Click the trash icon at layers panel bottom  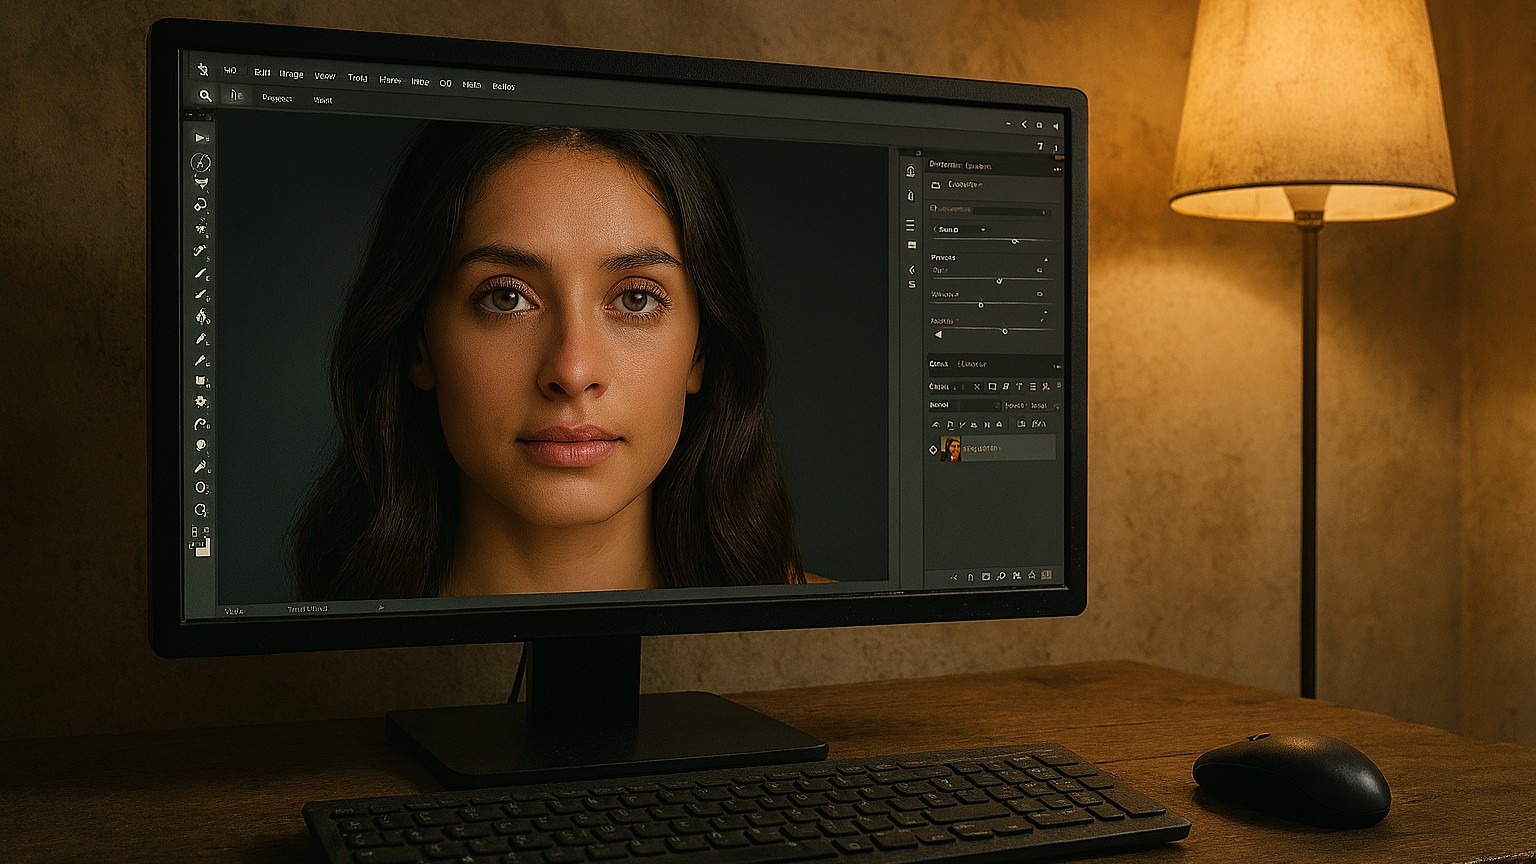click(1047, 576)
